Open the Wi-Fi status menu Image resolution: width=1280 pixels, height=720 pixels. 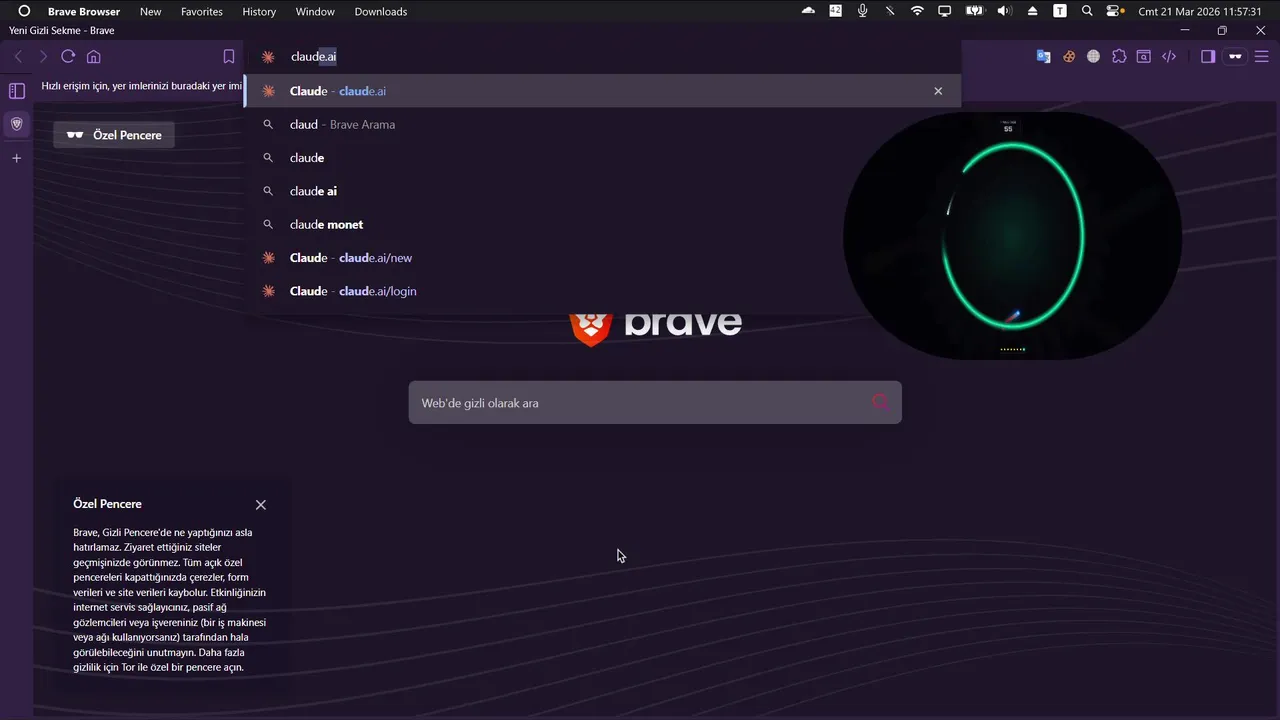coord(917,11)
